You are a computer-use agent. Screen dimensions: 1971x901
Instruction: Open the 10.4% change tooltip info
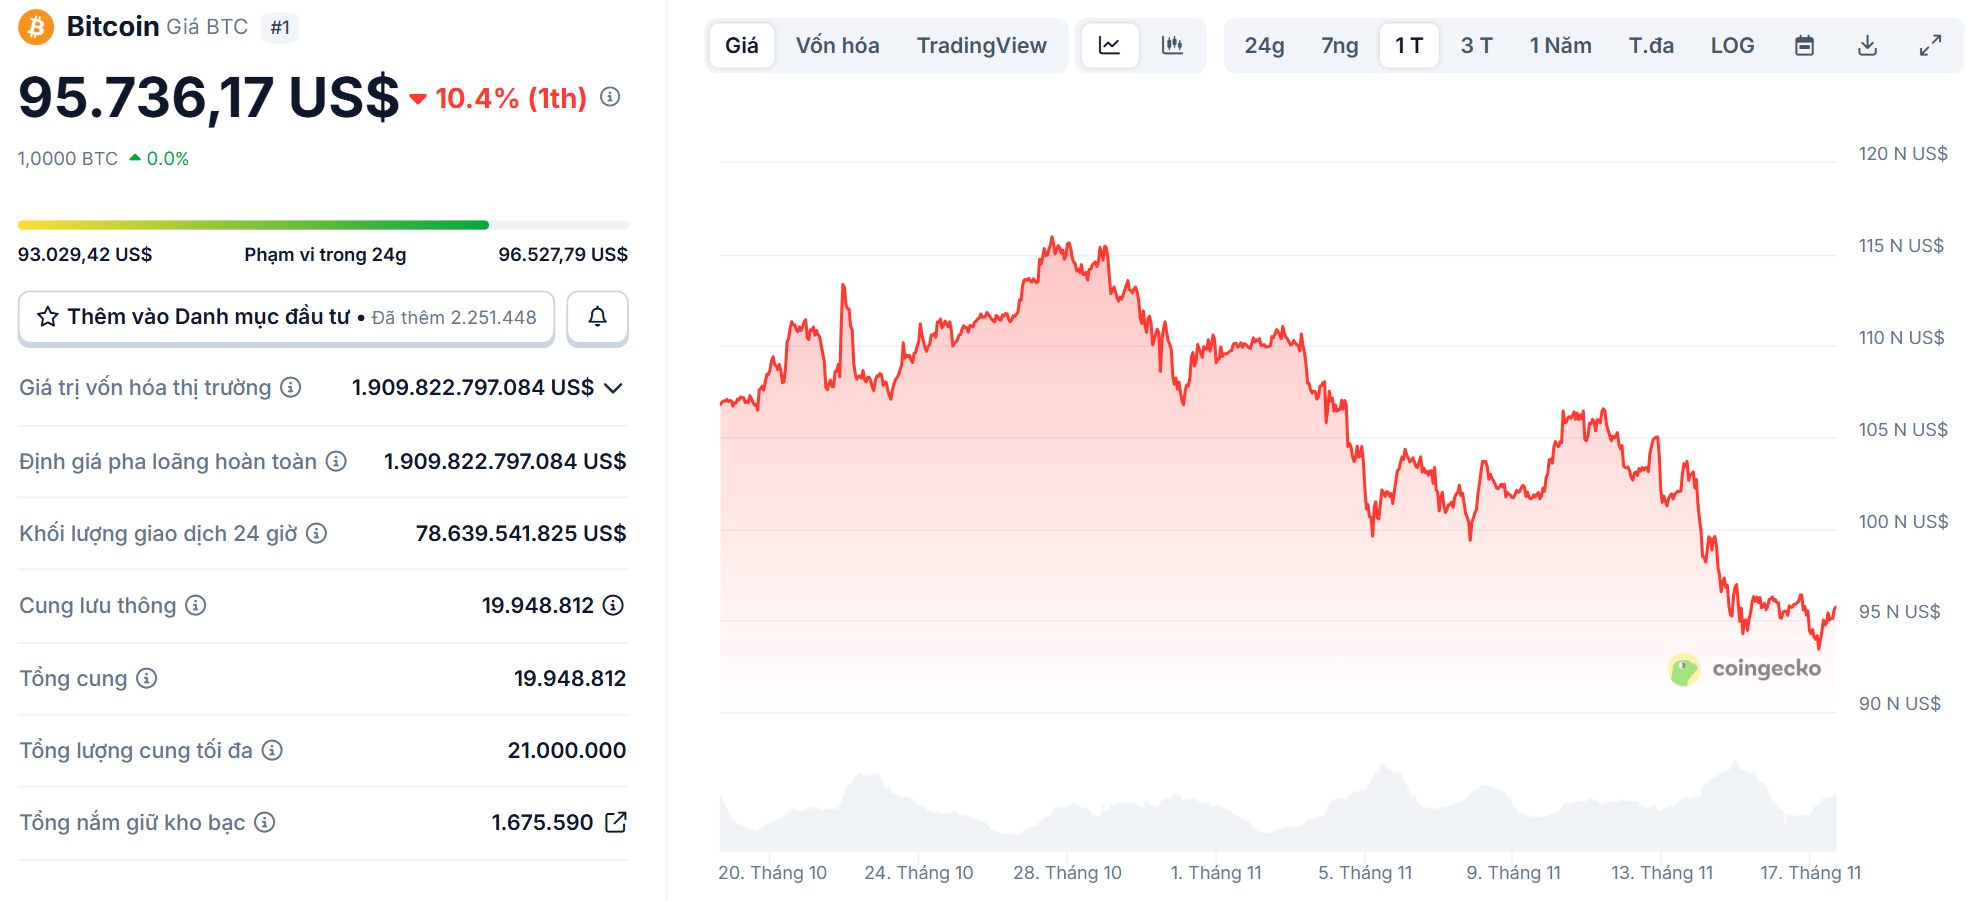pos(609,98)
